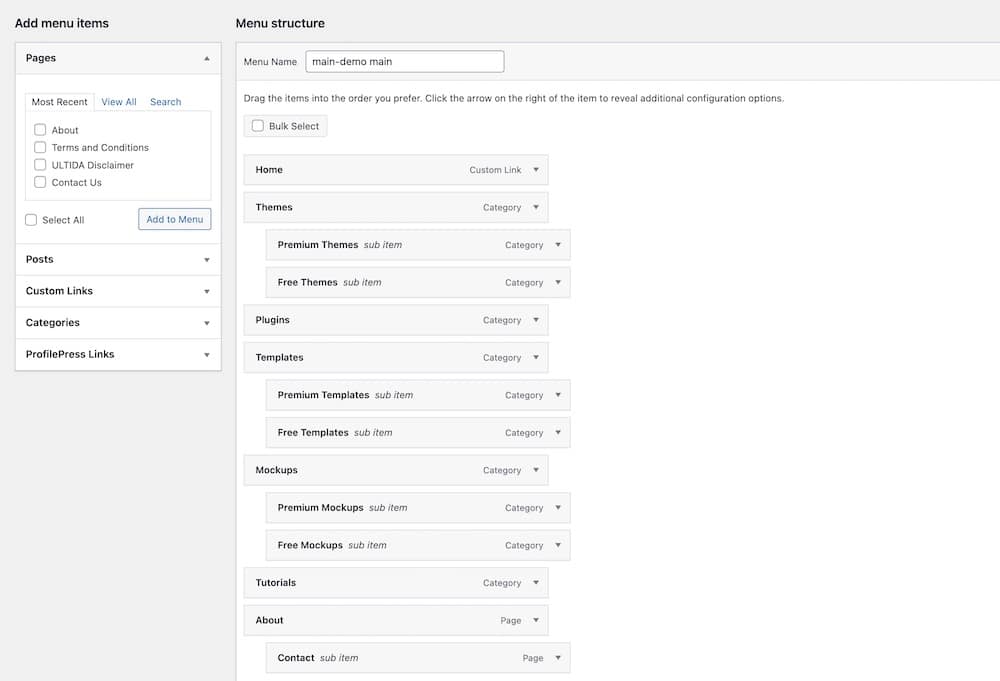Click the Menu Name input field
Screen dimensions: 1000x681
[x=405, y=62]
